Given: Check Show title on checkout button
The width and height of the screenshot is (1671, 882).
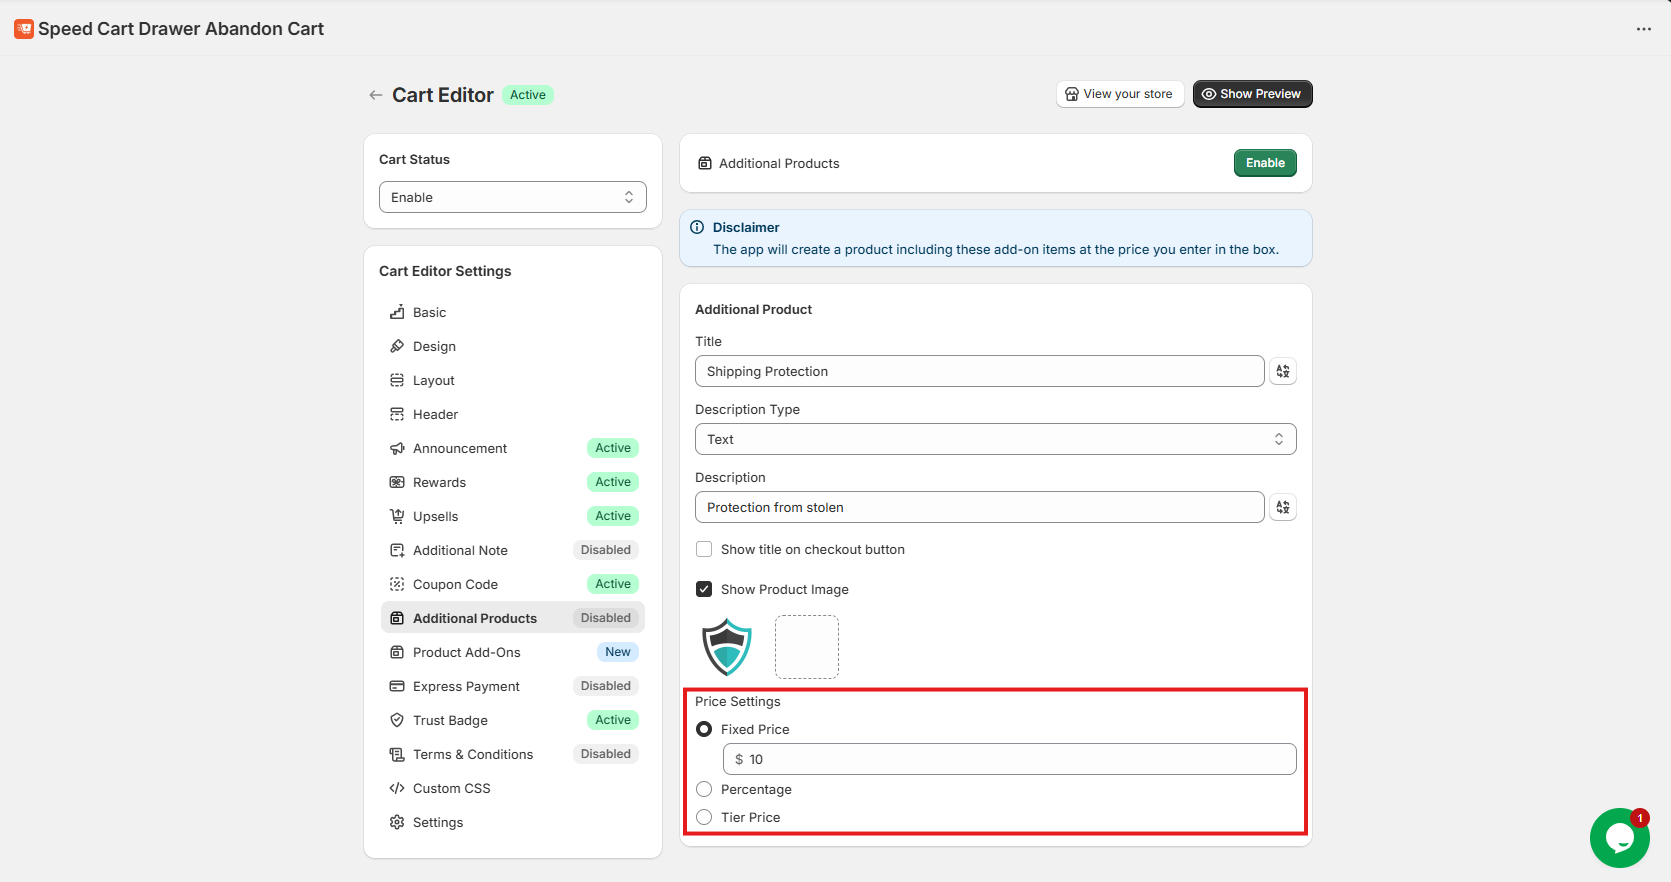Looking at the screenshot, I should (x=704, y=549).
